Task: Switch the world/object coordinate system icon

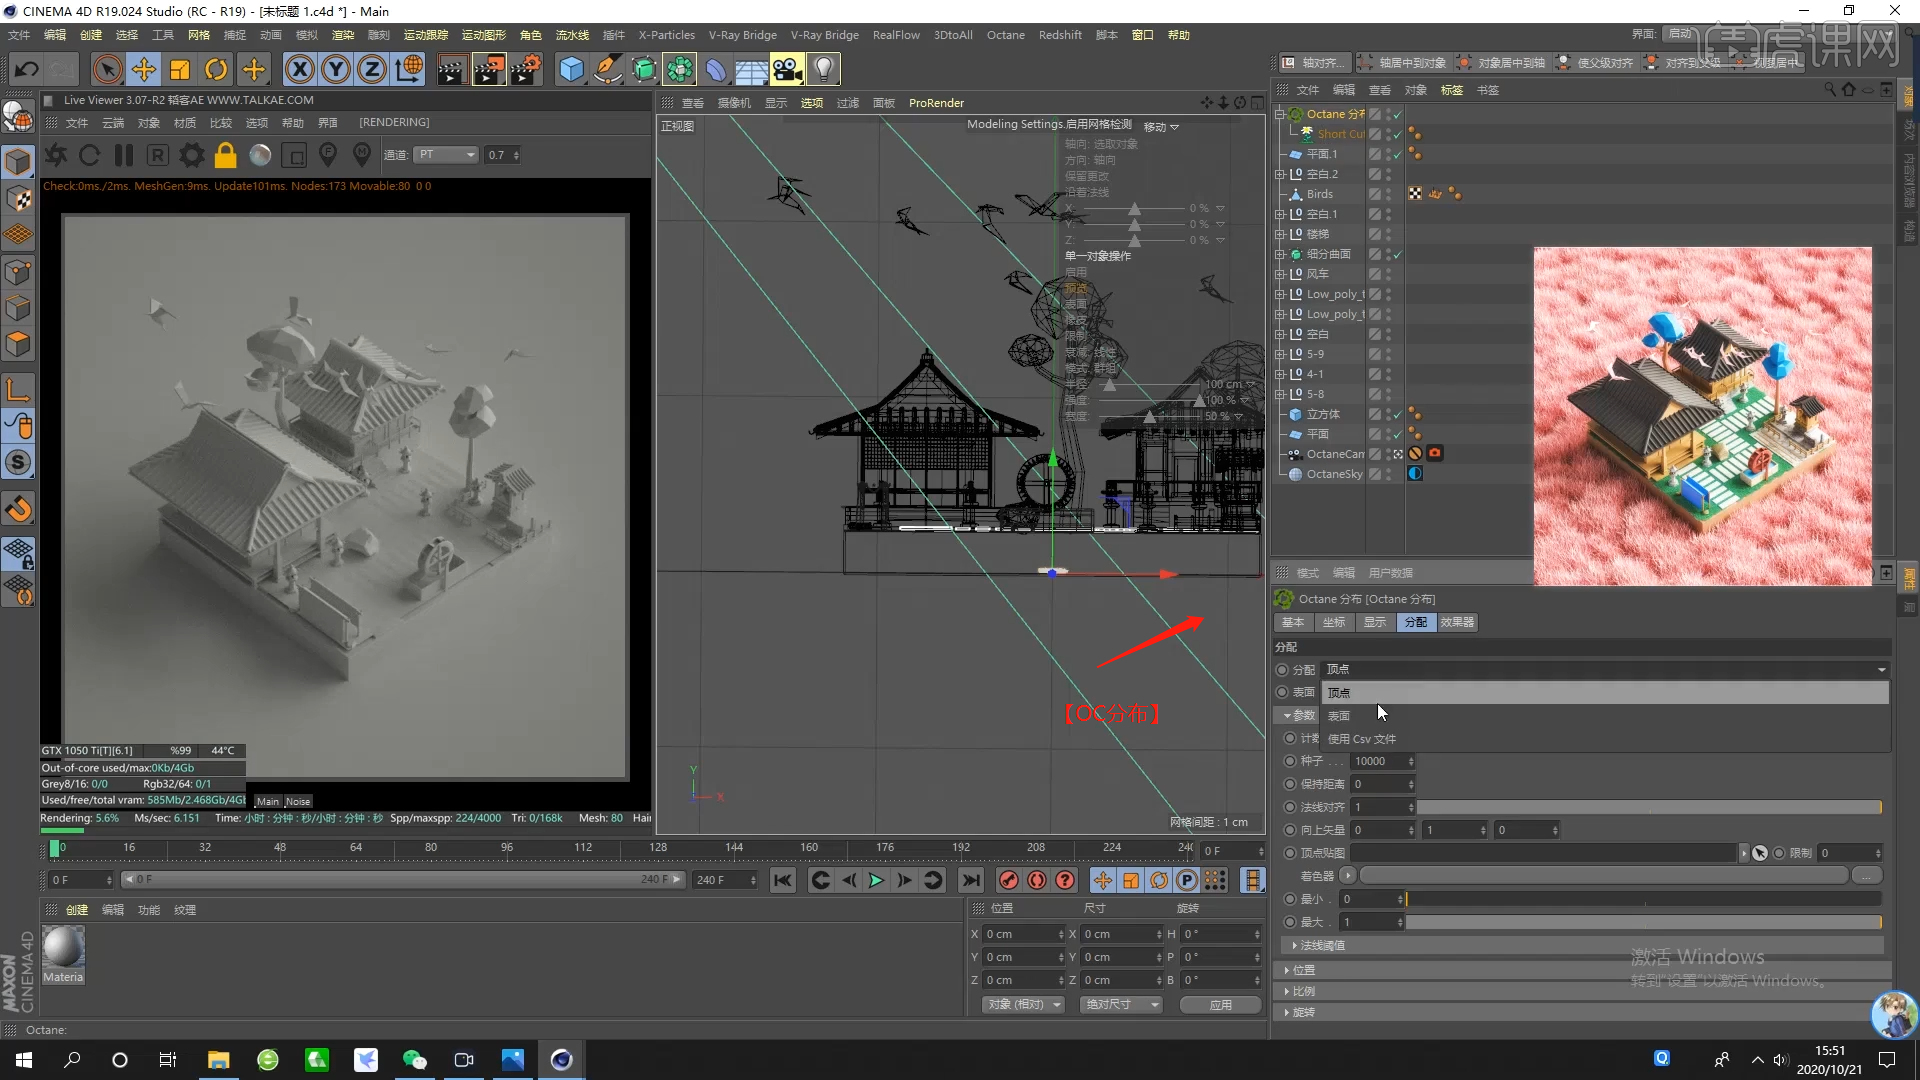Action: coord(409,69)
